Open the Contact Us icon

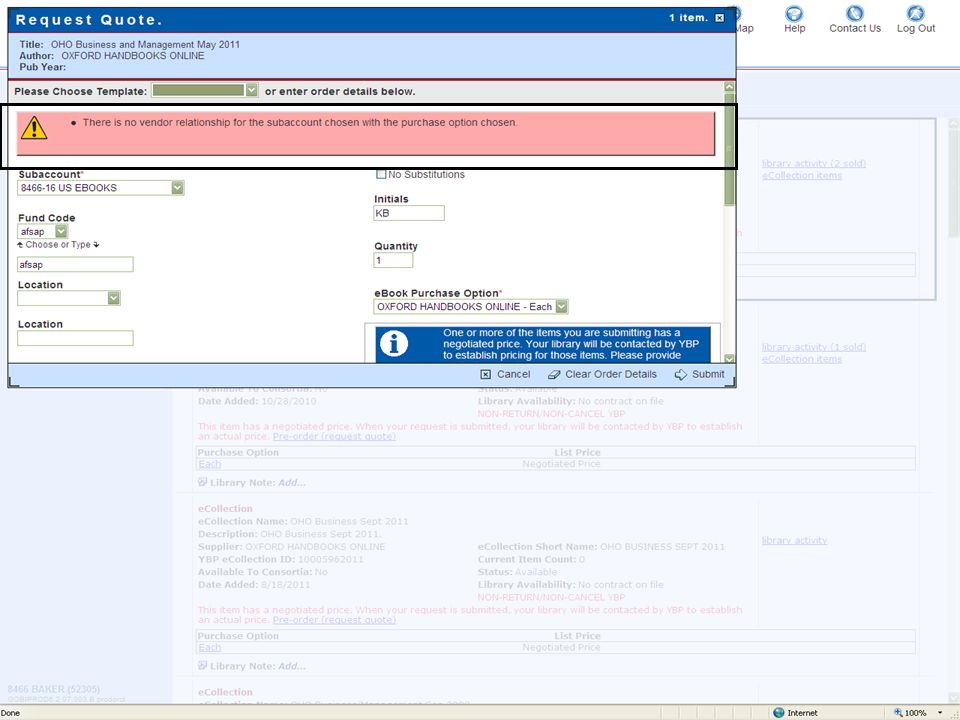855,13
